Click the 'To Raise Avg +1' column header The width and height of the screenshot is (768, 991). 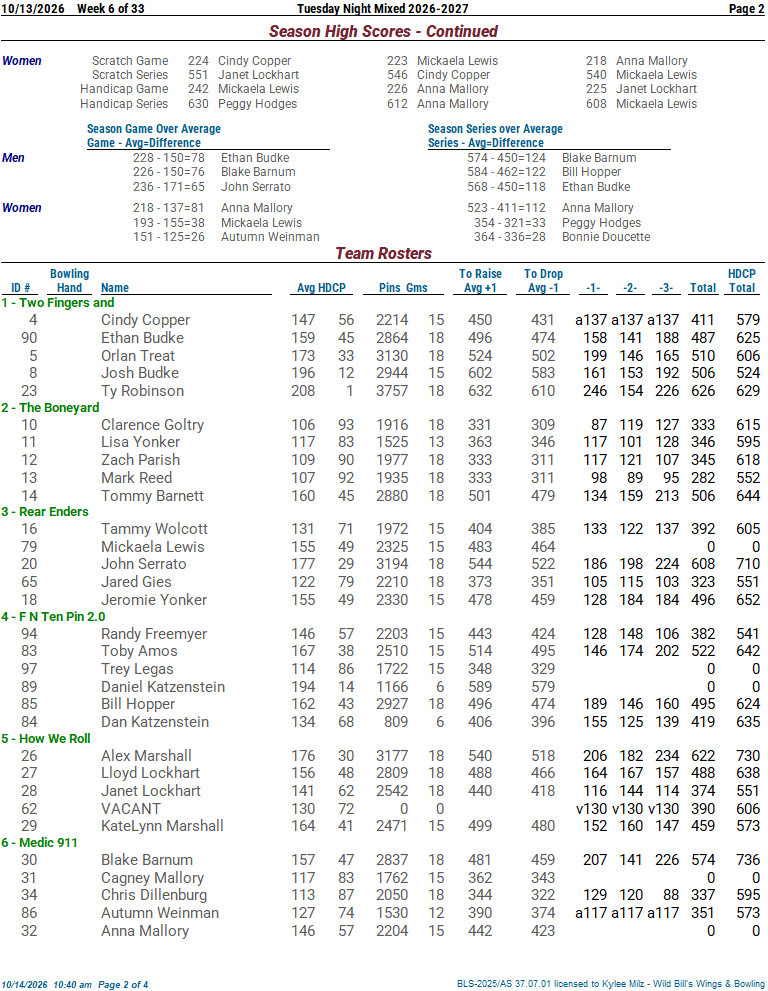coord(480,281)
